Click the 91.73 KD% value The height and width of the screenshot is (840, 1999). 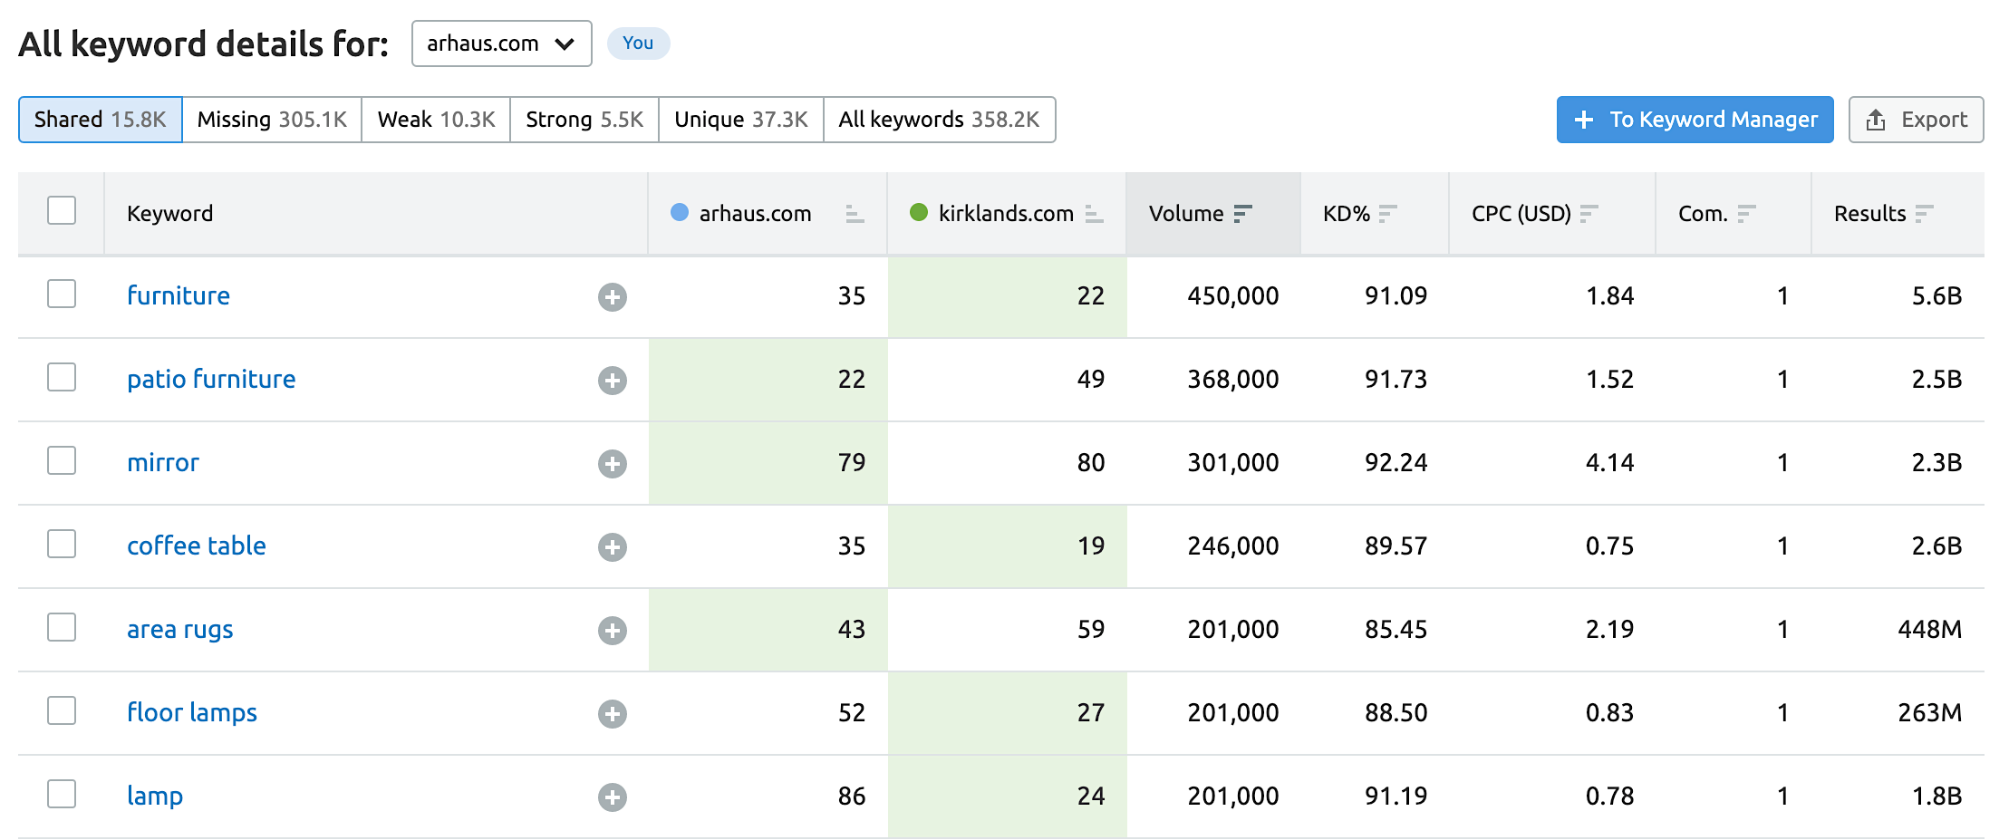(1396, 379)
